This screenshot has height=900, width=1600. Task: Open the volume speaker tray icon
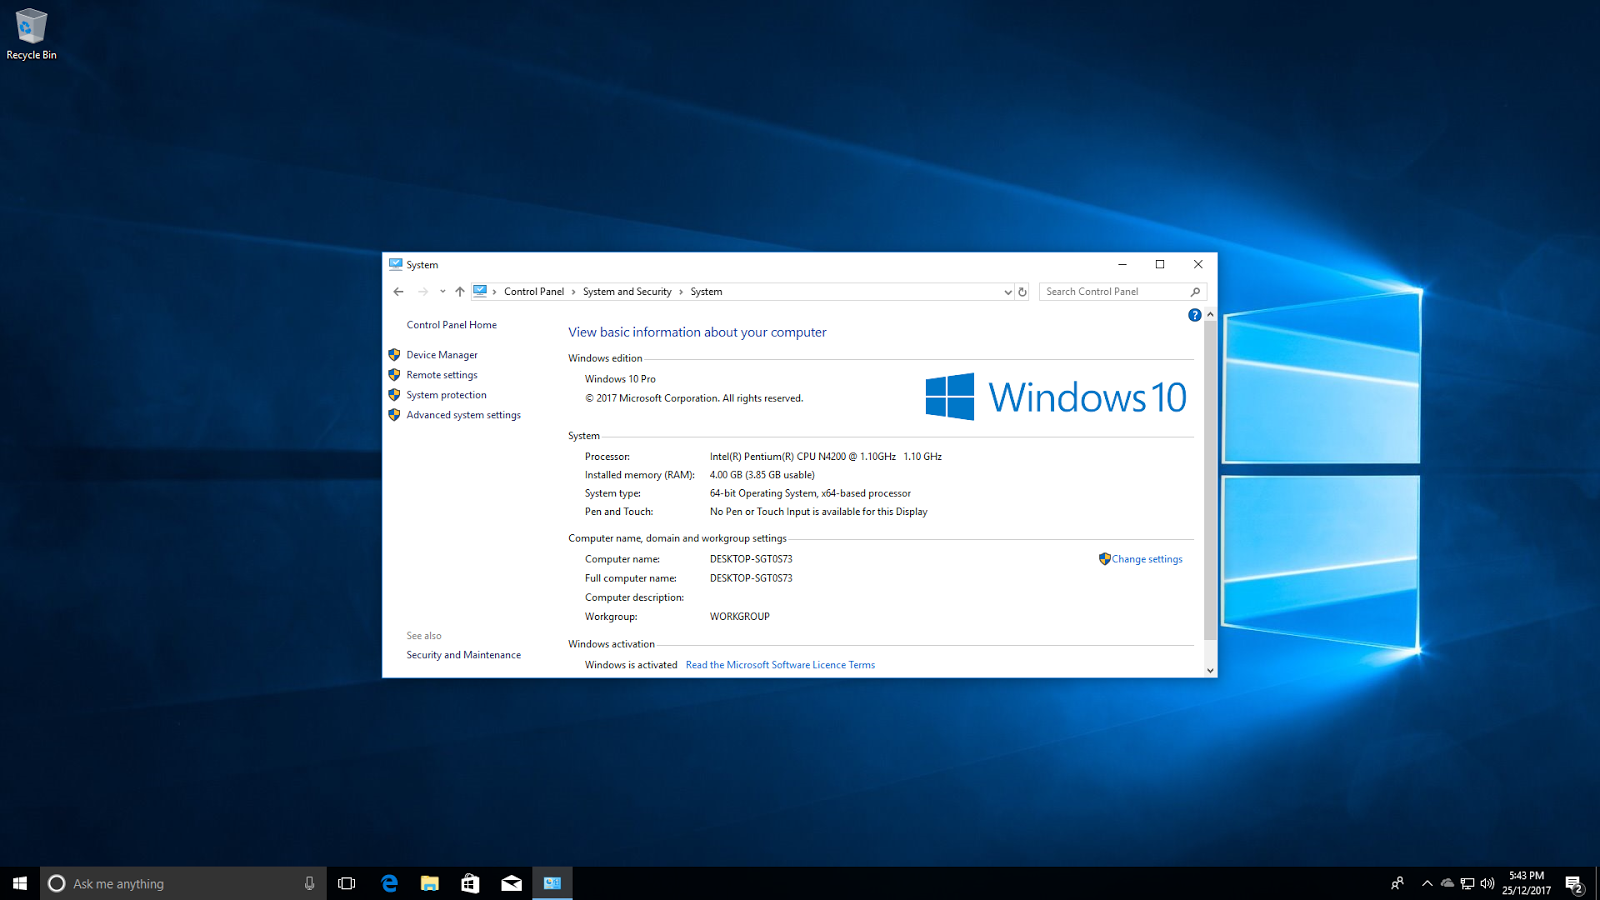(1487, 883)
